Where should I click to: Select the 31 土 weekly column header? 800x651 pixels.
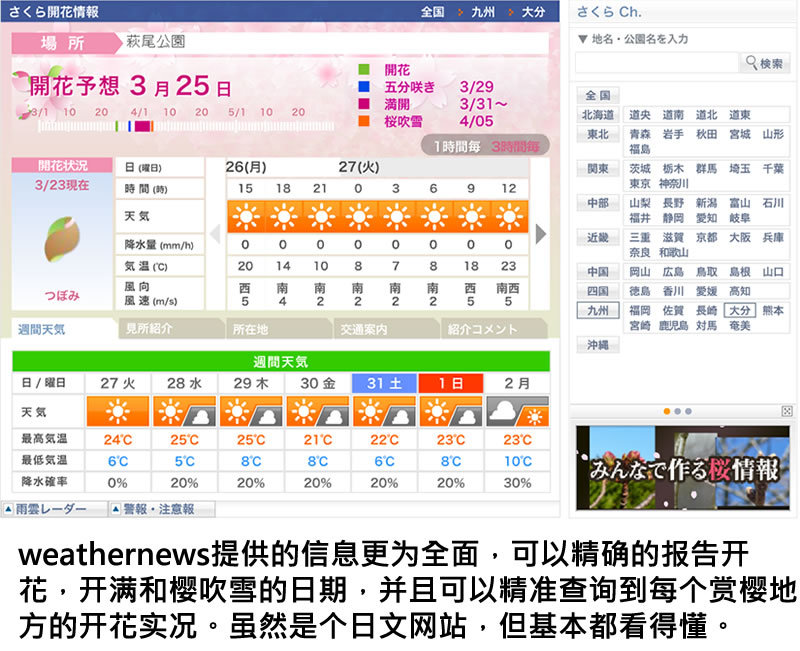pos(384,383)
